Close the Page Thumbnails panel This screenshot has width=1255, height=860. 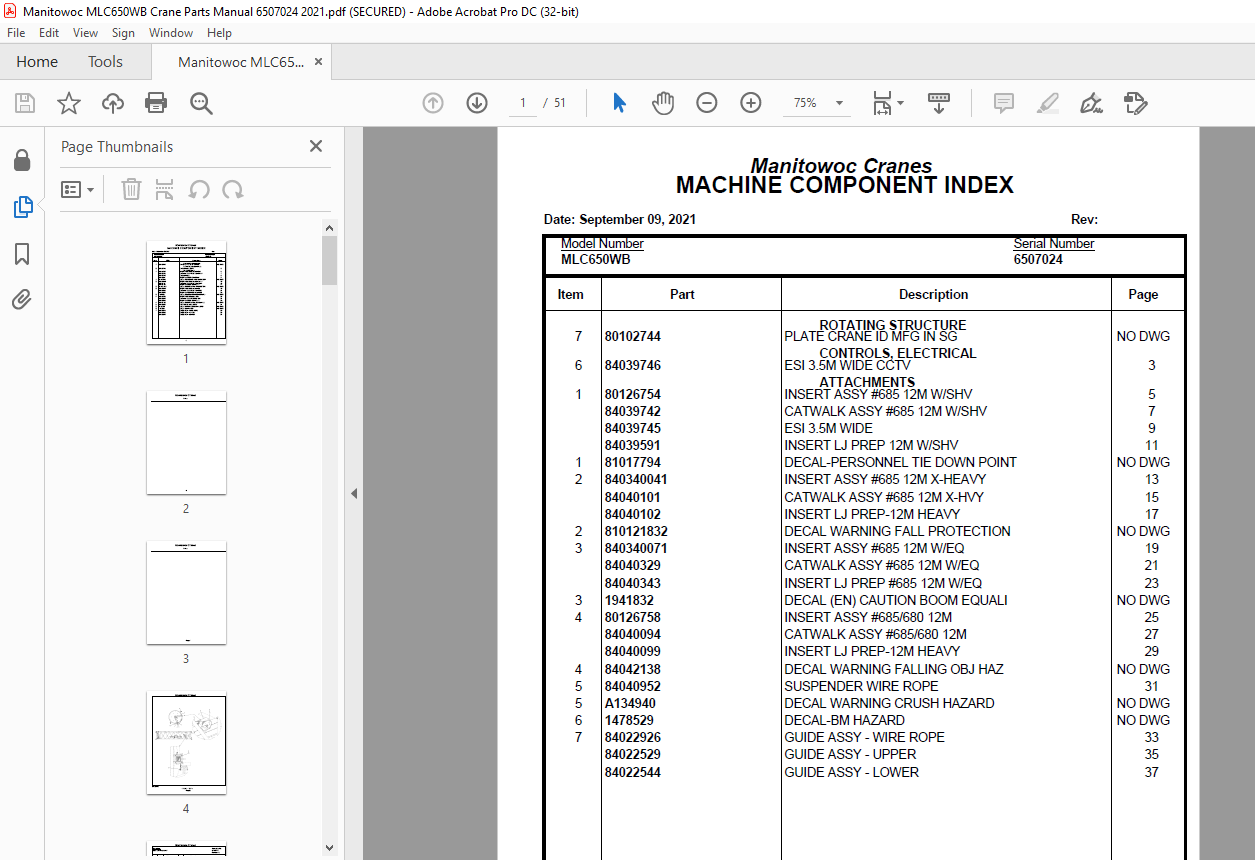(x=316, y=146)
